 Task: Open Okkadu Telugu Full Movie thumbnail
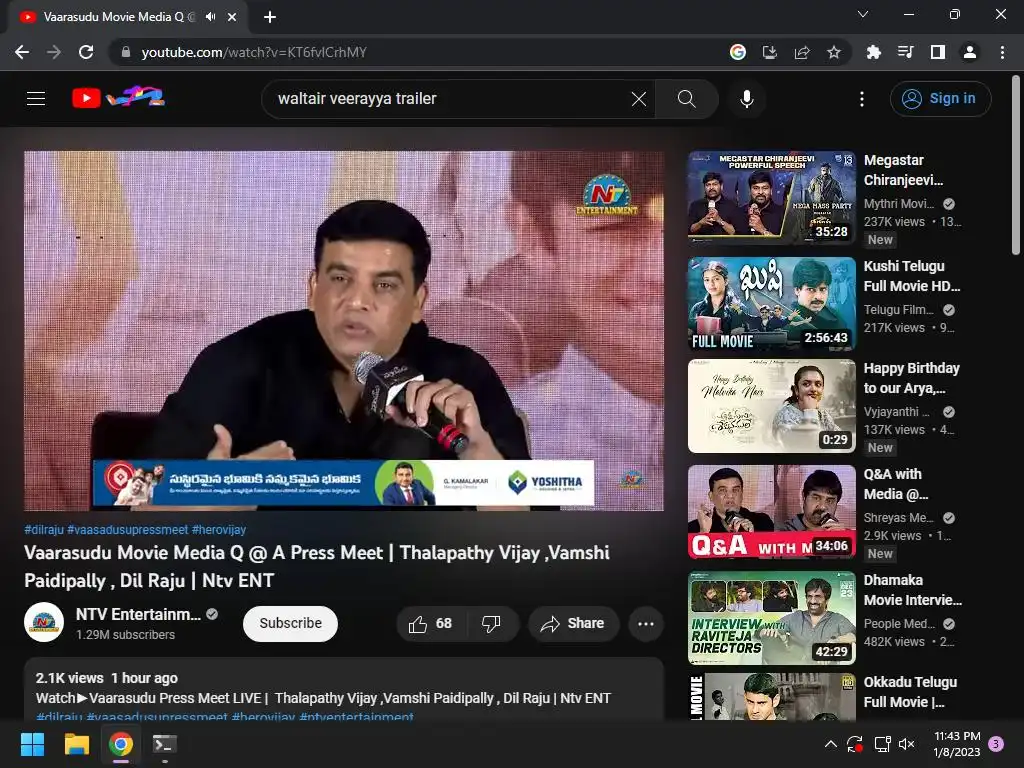click(771, 697)
